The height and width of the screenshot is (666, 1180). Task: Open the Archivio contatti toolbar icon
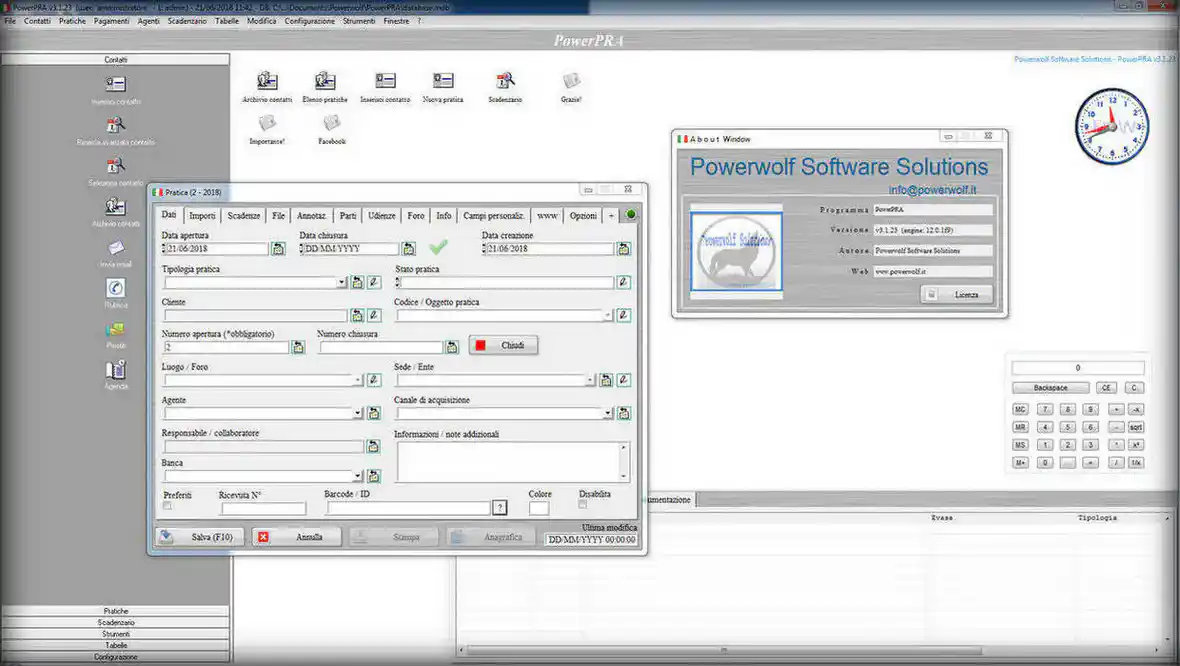click(267, 81)
